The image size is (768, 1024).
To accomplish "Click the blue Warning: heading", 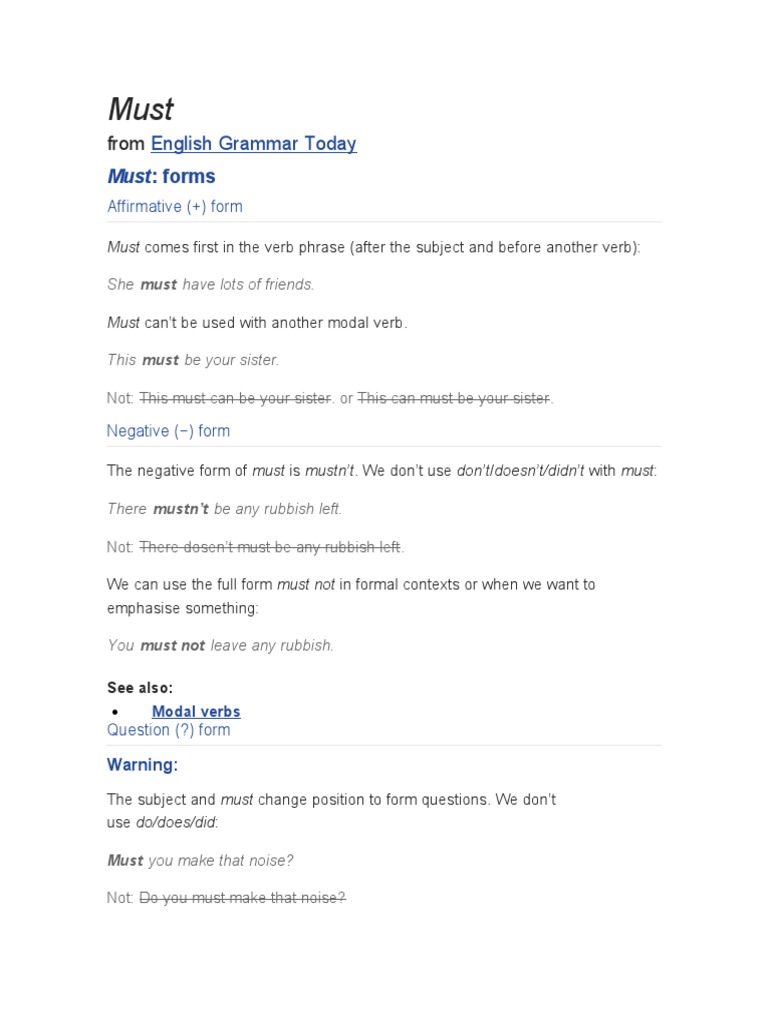I will click(x=142, y=765).
